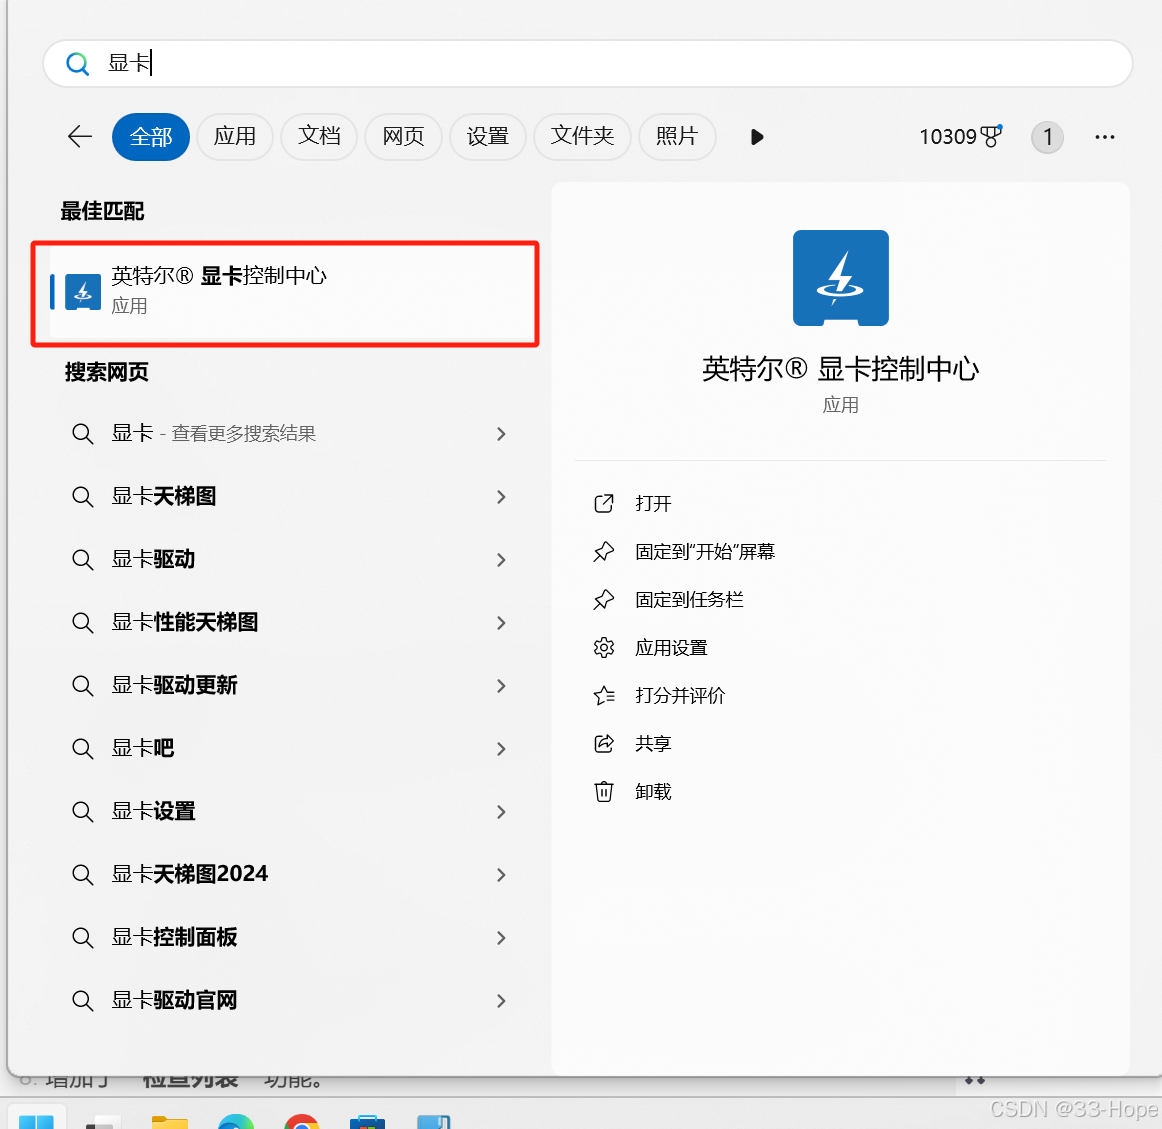This screenshot has height=1129, width=1162.
Task: Expand chevron for 显卡驱动 row
Action: [502, 560]
